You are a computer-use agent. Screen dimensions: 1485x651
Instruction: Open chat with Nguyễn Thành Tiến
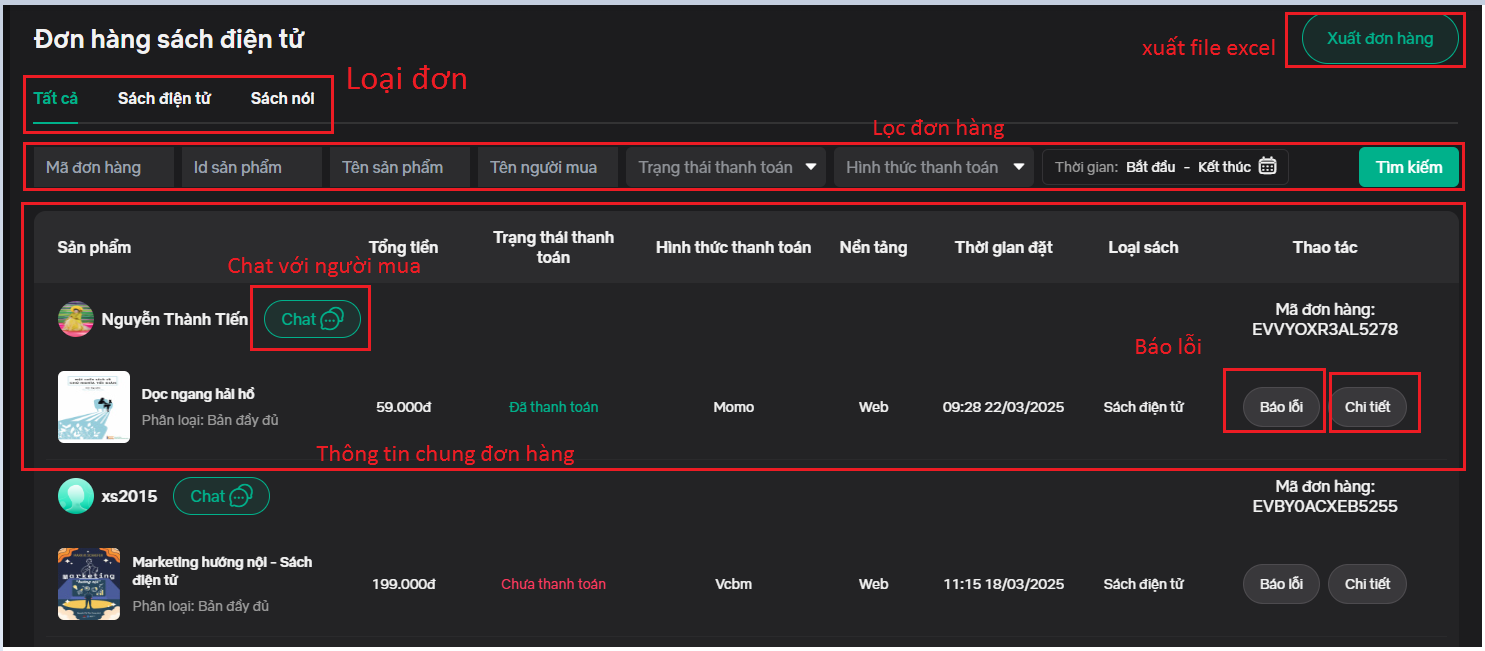(312, 319)
